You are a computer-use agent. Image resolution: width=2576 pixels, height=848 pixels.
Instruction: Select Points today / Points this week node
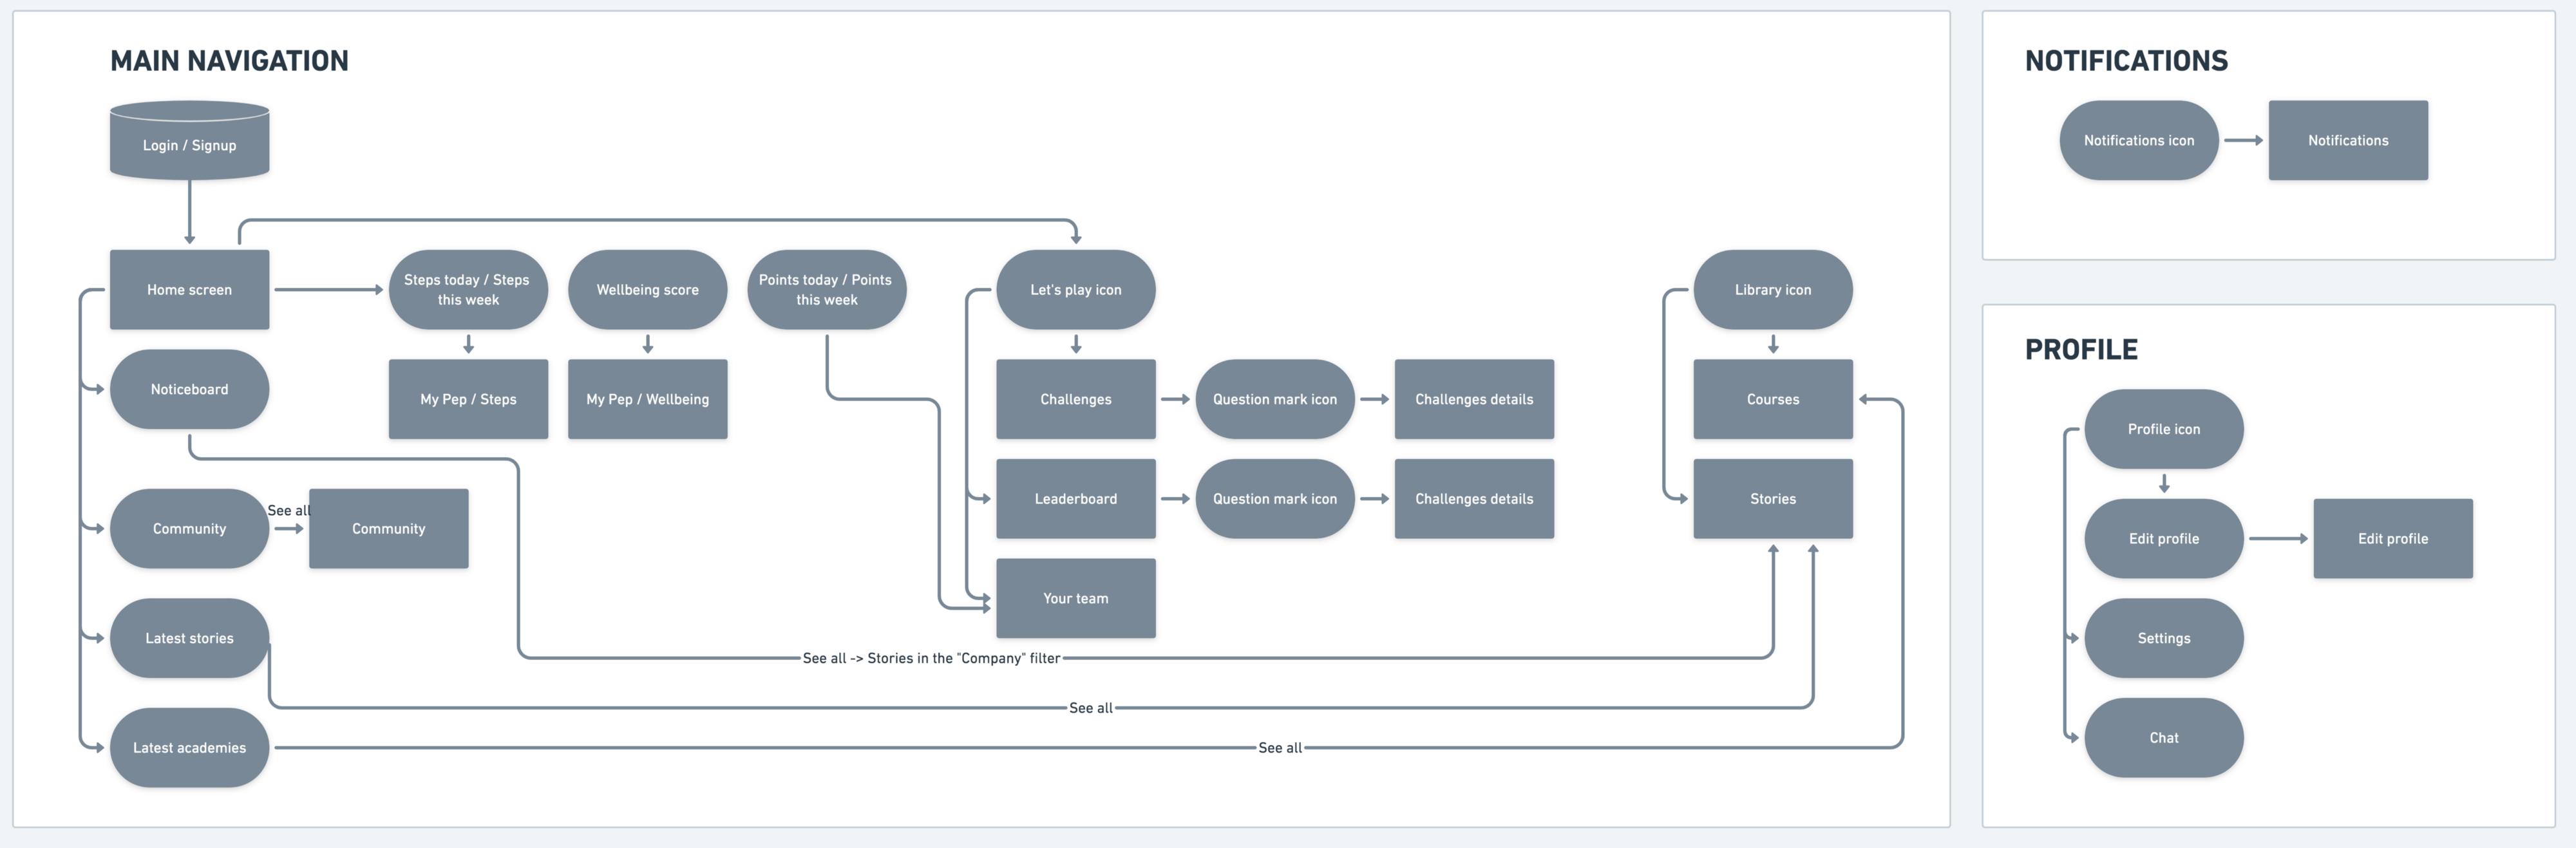pyautogui.click(x=826, y=290)
